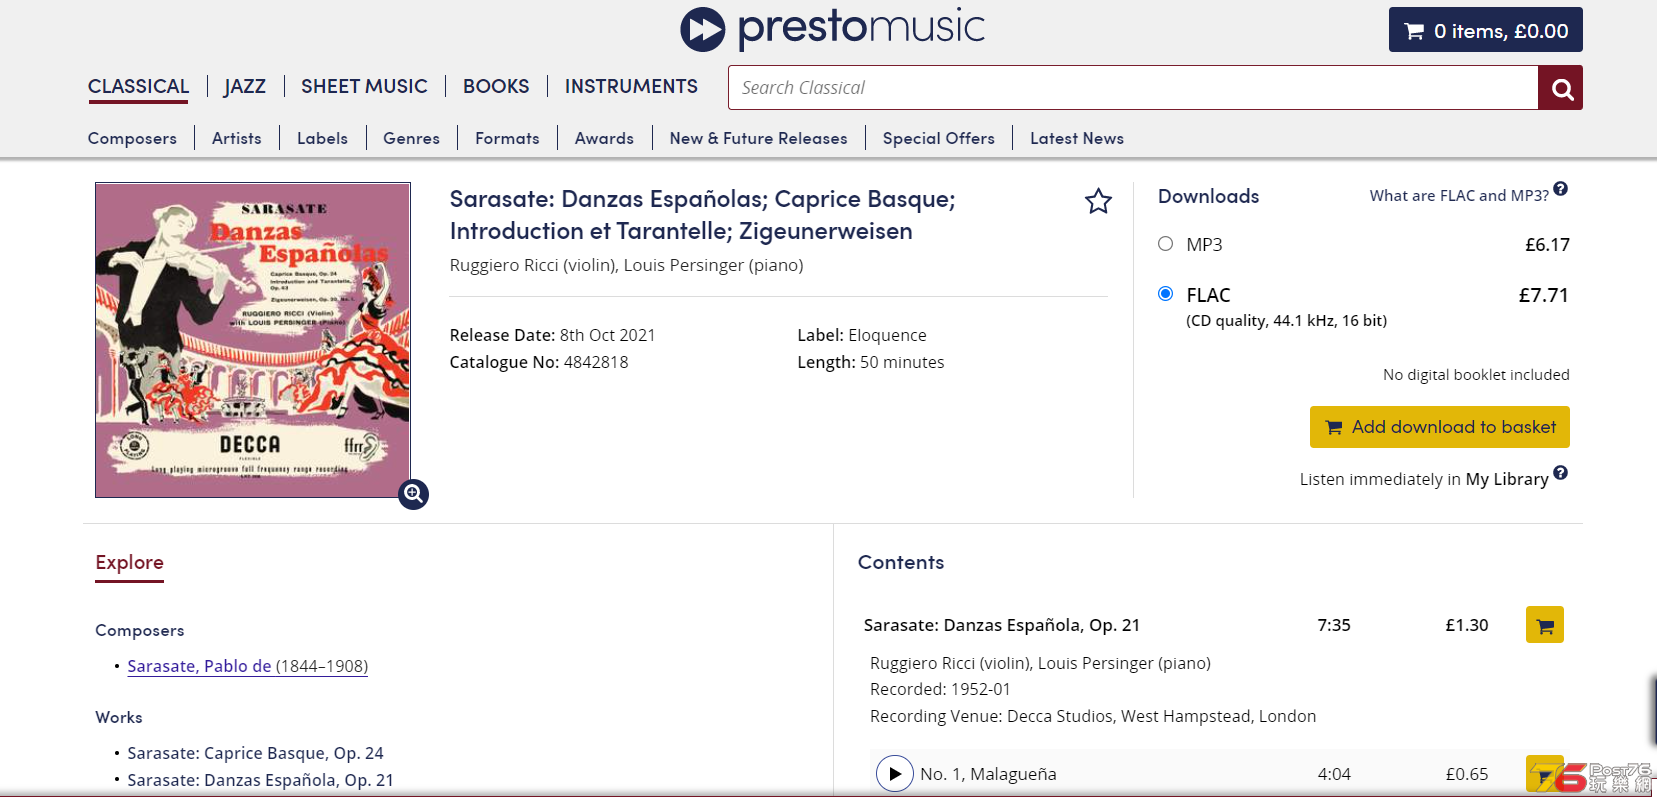Viewport: 1657px width, 798px height.
Task: Go to Genres submenu
Action: click(x=411, y=138)
